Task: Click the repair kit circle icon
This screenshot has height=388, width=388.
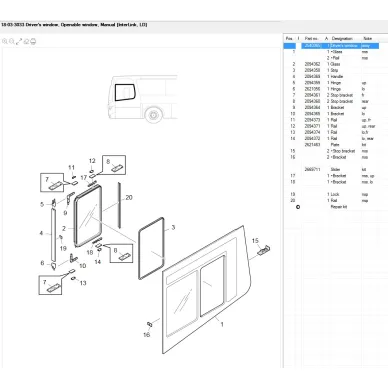Action: tap(298, 207)
